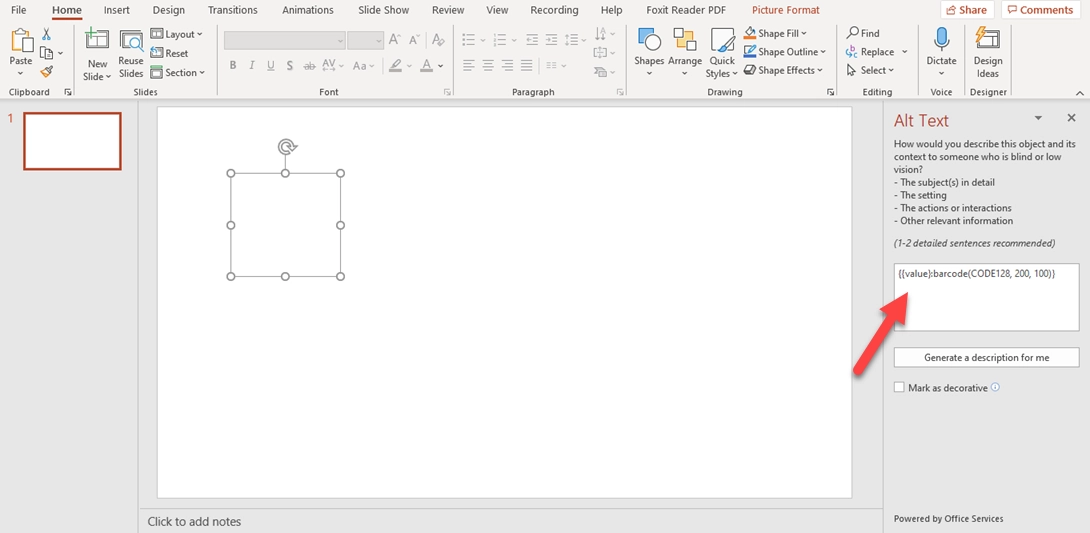This screenshot has height=533, width=1090.
Task: Open Shapes gallery
Action: point(649,54)
